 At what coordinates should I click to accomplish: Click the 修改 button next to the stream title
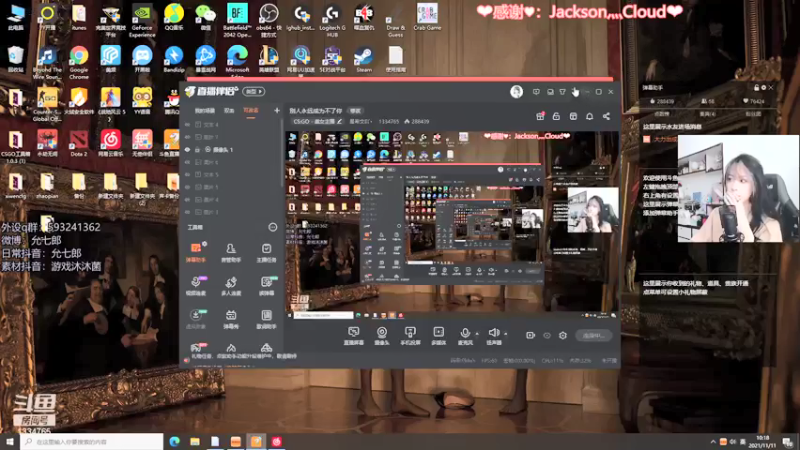pyautogui.click(x=355, y=111)
